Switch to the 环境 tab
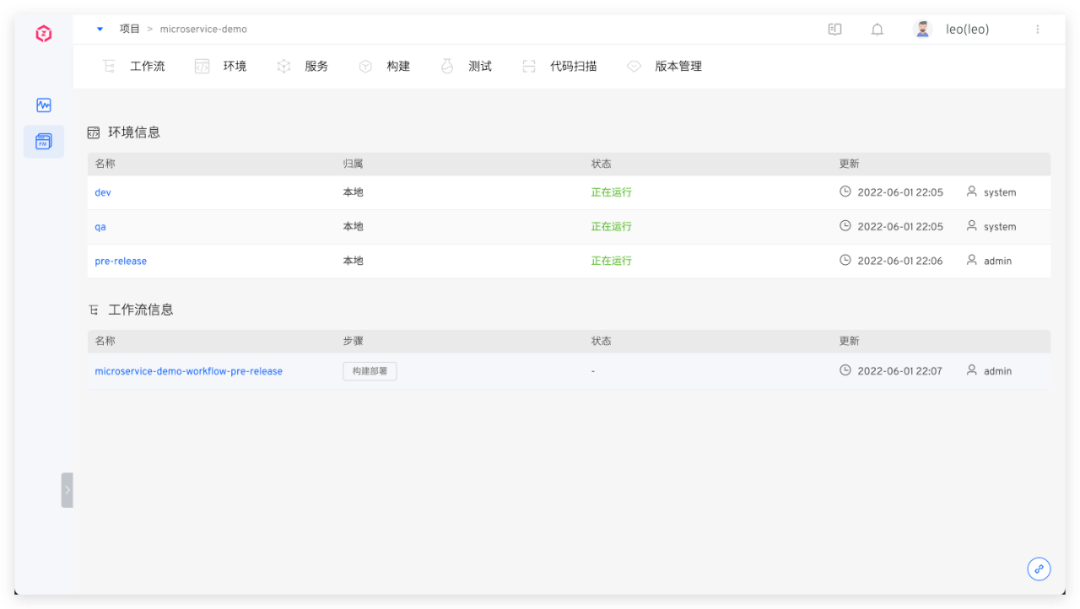The image size is (1080, 609). point(221,66)
